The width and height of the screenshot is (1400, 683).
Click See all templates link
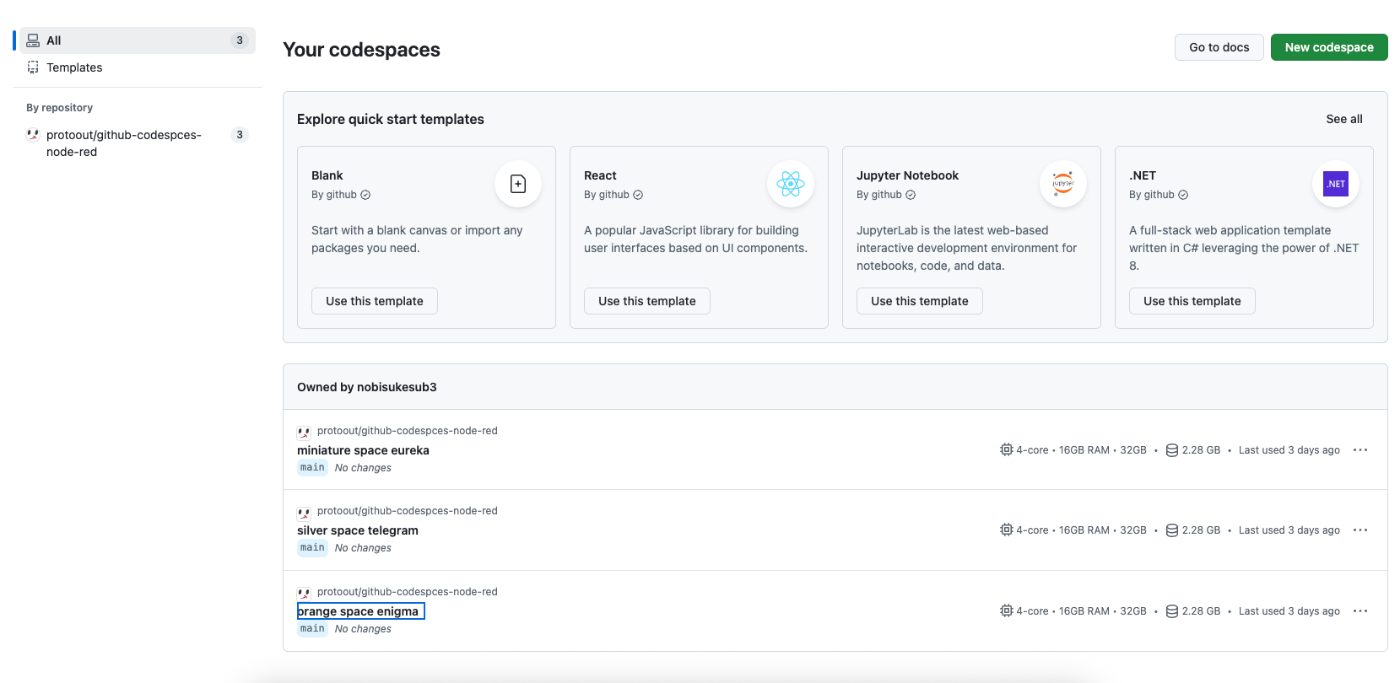point(1344,119)
